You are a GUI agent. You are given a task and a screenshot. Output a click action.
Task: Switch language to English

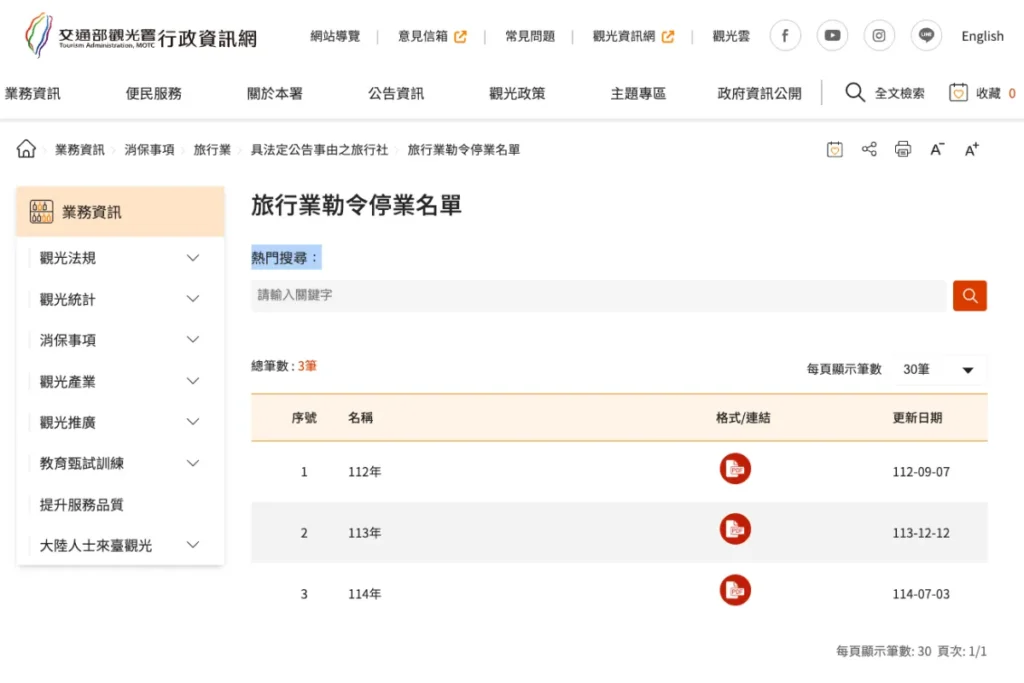tap(982, 37)
